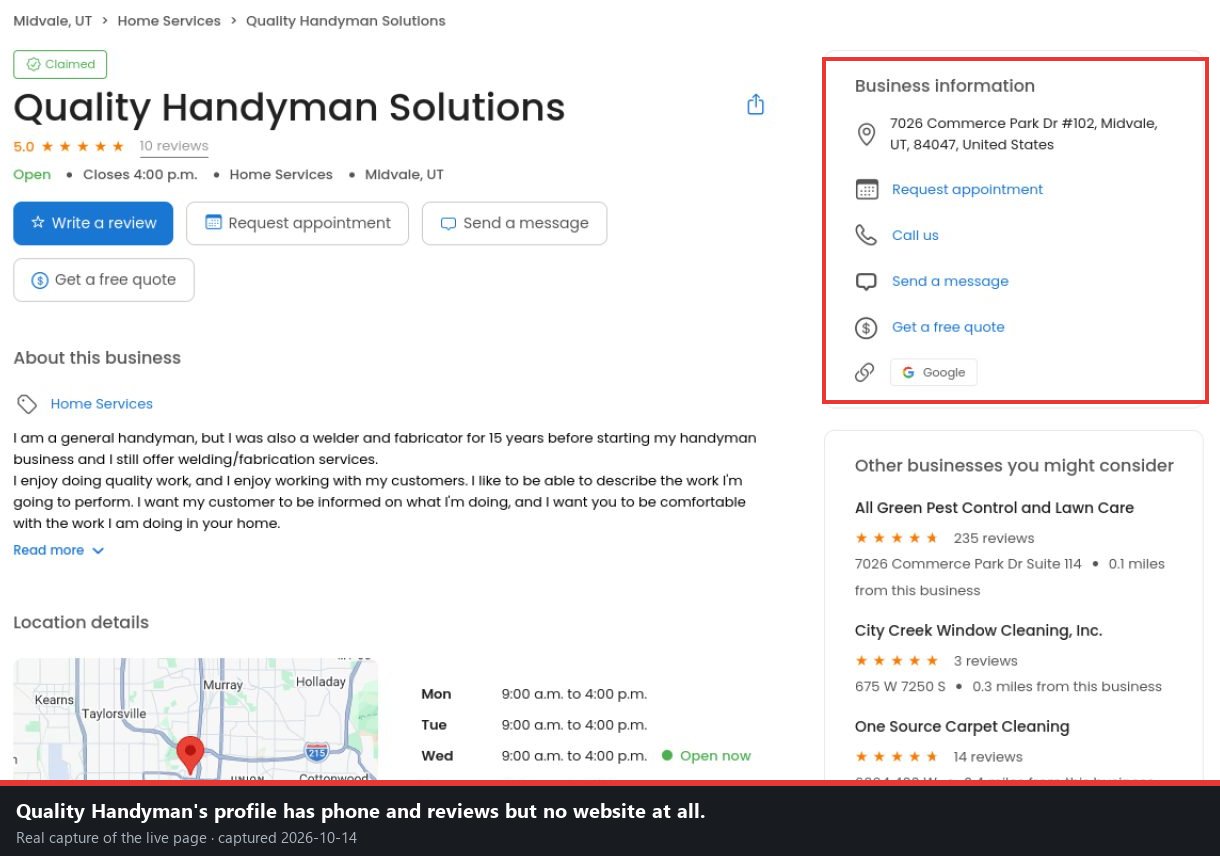The height and width of the screenshot is (856, 1220).
Task: Open Home Services category link in About section
Action: pos(102,404)
